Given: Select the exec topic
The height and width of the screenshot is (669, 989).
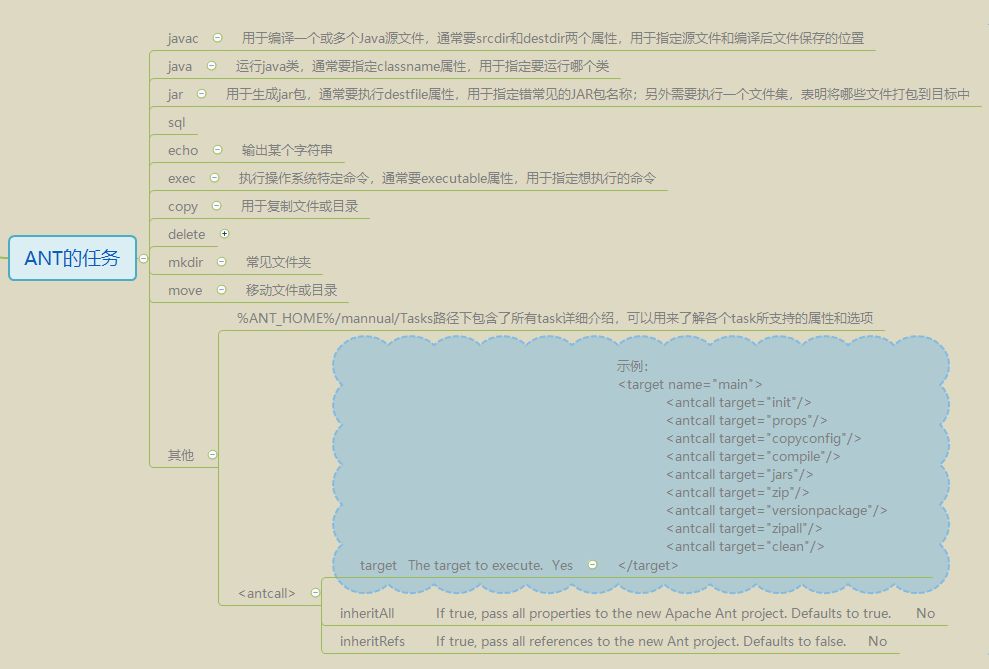Looking at the screenshot, I should tap(182, 178).
